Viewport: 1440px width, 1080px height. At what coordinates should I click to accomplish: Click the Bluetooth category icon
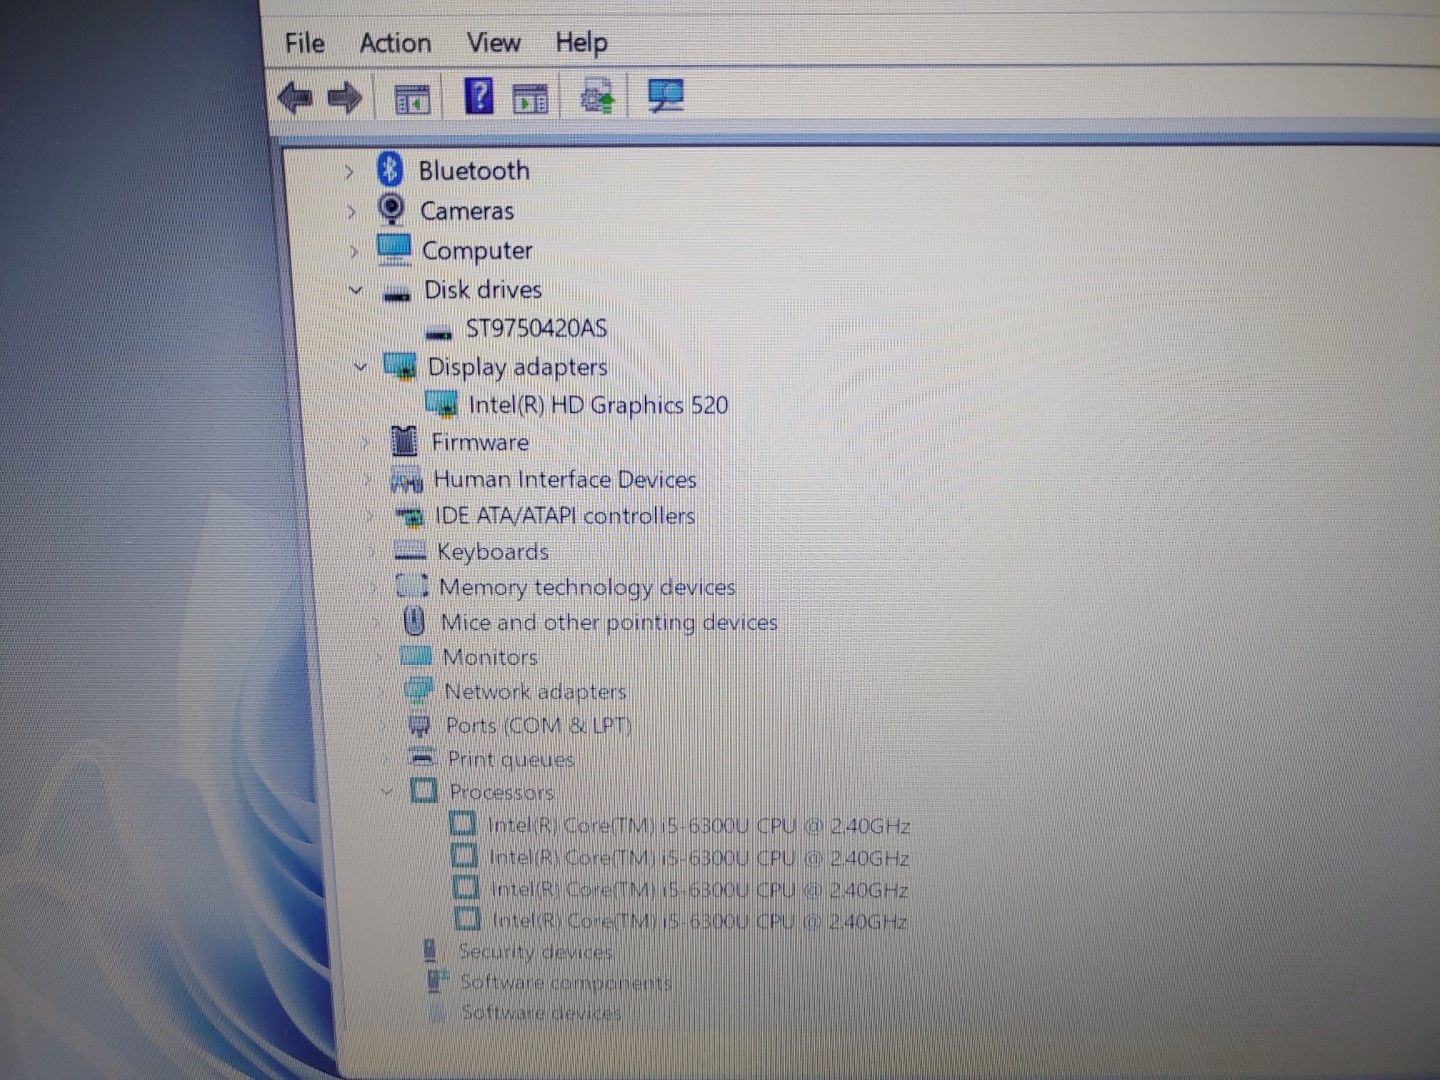coord(390,170)
